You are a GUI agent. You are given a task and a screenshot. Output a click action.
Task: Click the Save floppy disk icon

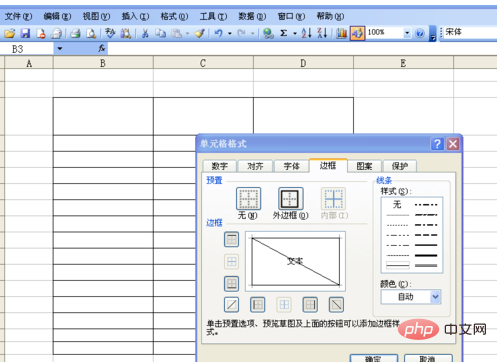click(25, 33)
